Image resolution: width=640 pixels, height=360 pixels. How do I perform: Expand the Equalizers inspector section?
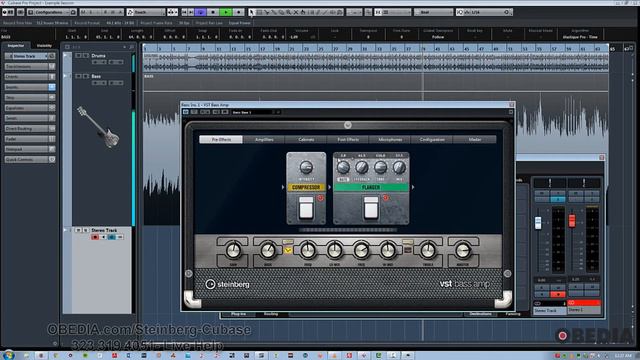[30, 108]
